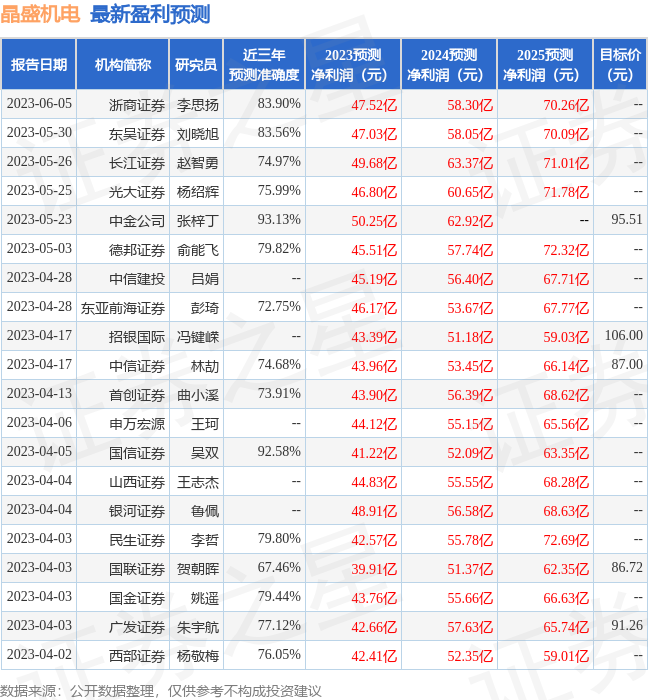
Task: Click target price 87.00
Action: [627, 364]
